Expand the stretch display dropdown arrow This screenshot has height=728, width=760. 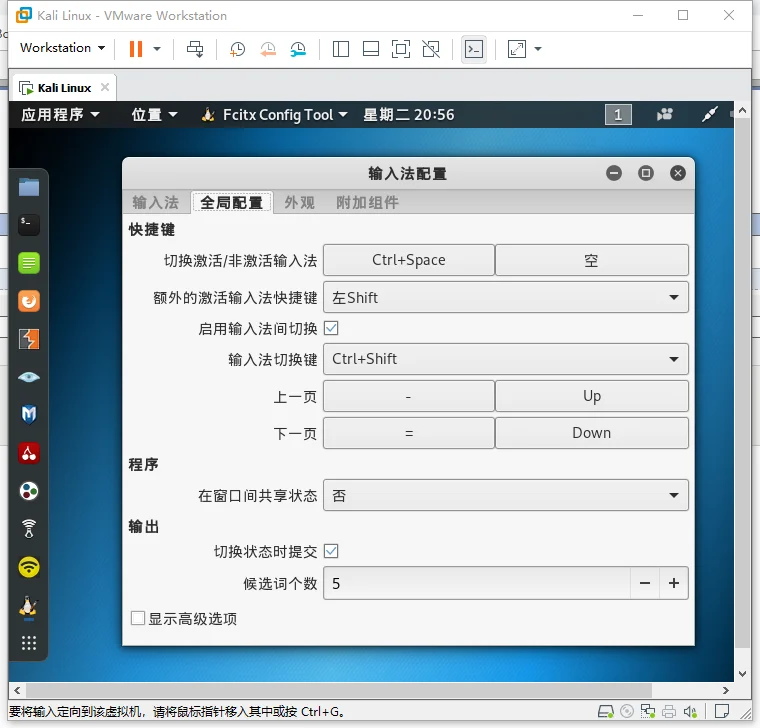[538, 48]
